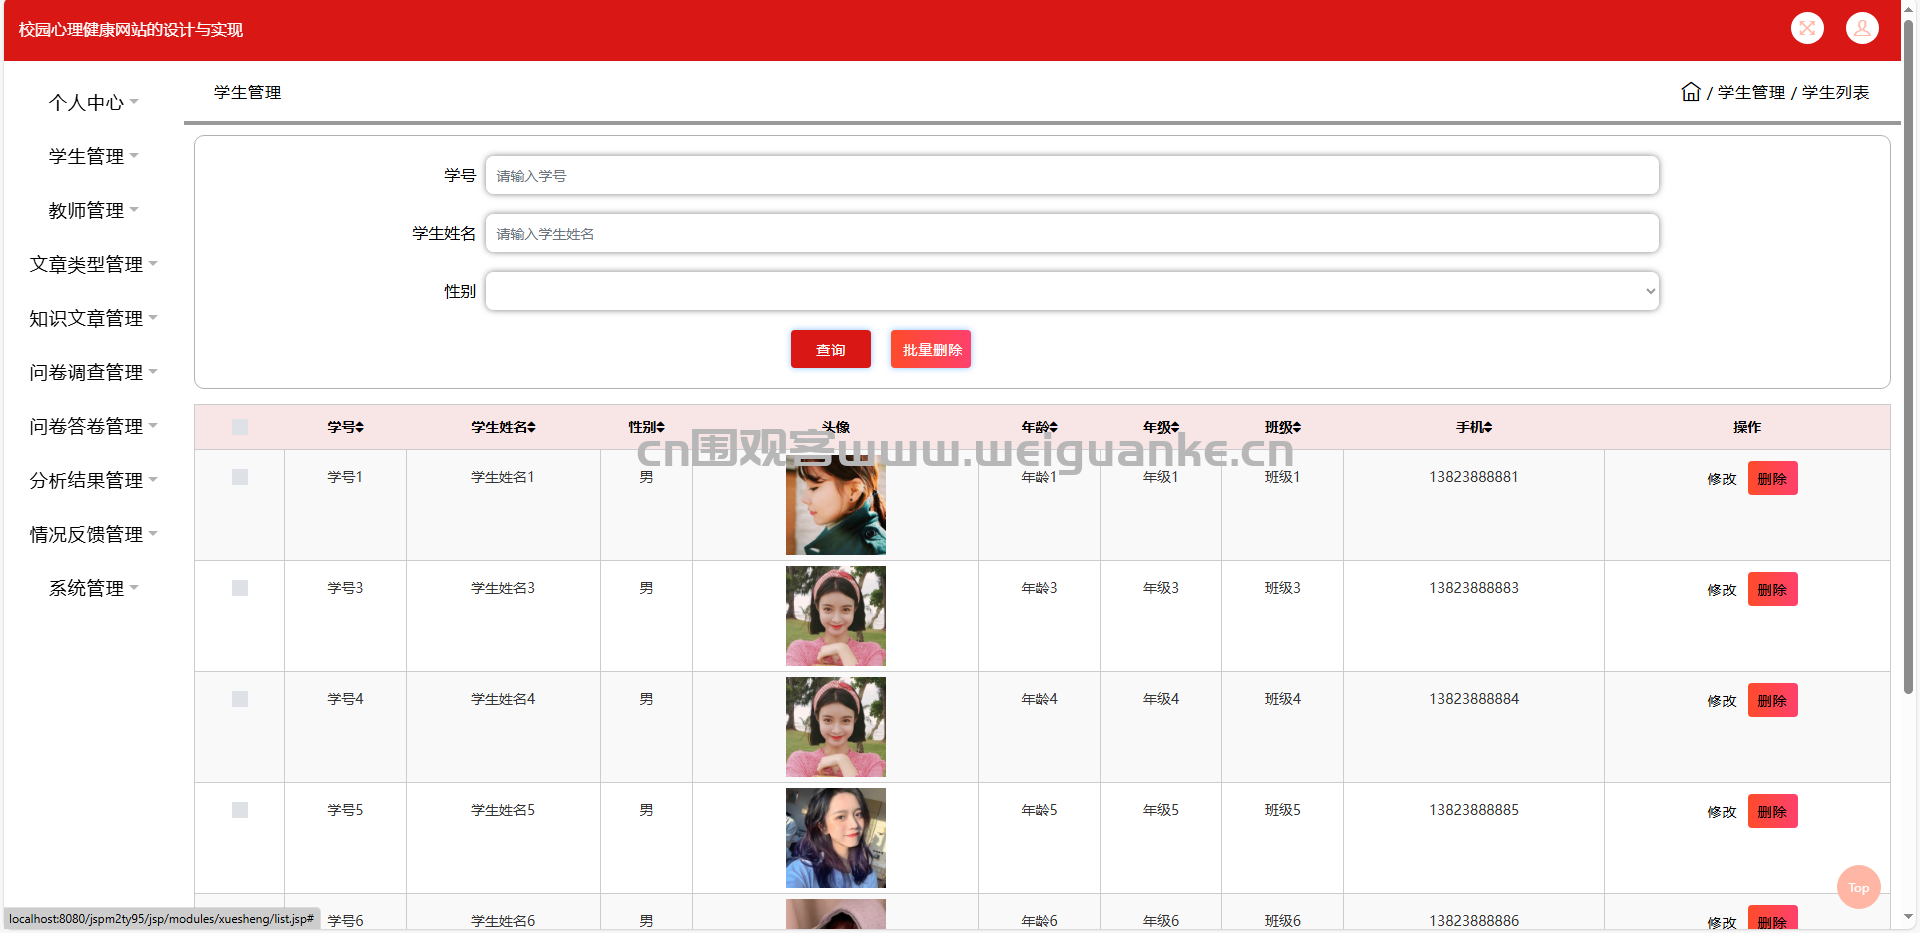1920x933 pixels.
Task: Click the 操作 column header
Action: point(1747,427)
